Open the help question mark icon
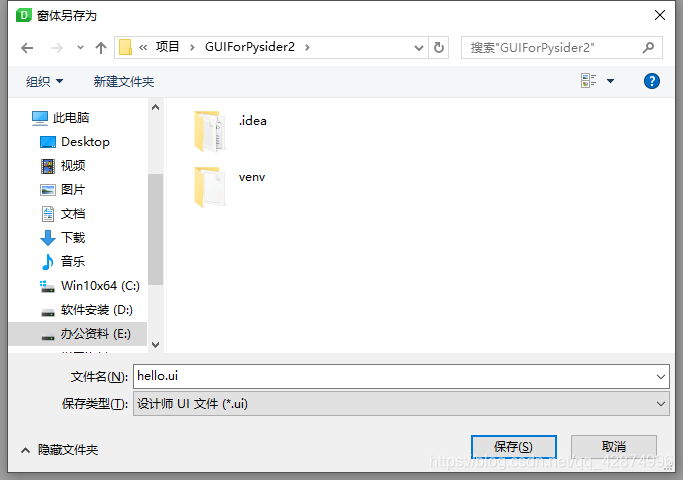Viewport: 683px width, 480px height. pos(652,81)
